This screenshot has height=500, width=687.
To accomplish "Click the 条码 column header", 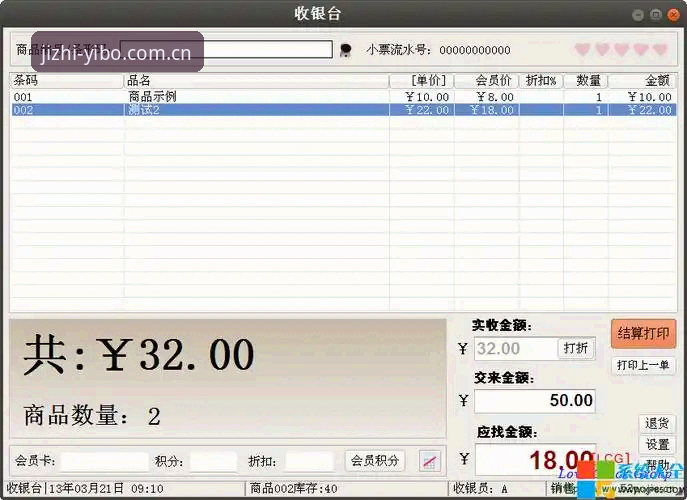I will (x=67, y=80).
